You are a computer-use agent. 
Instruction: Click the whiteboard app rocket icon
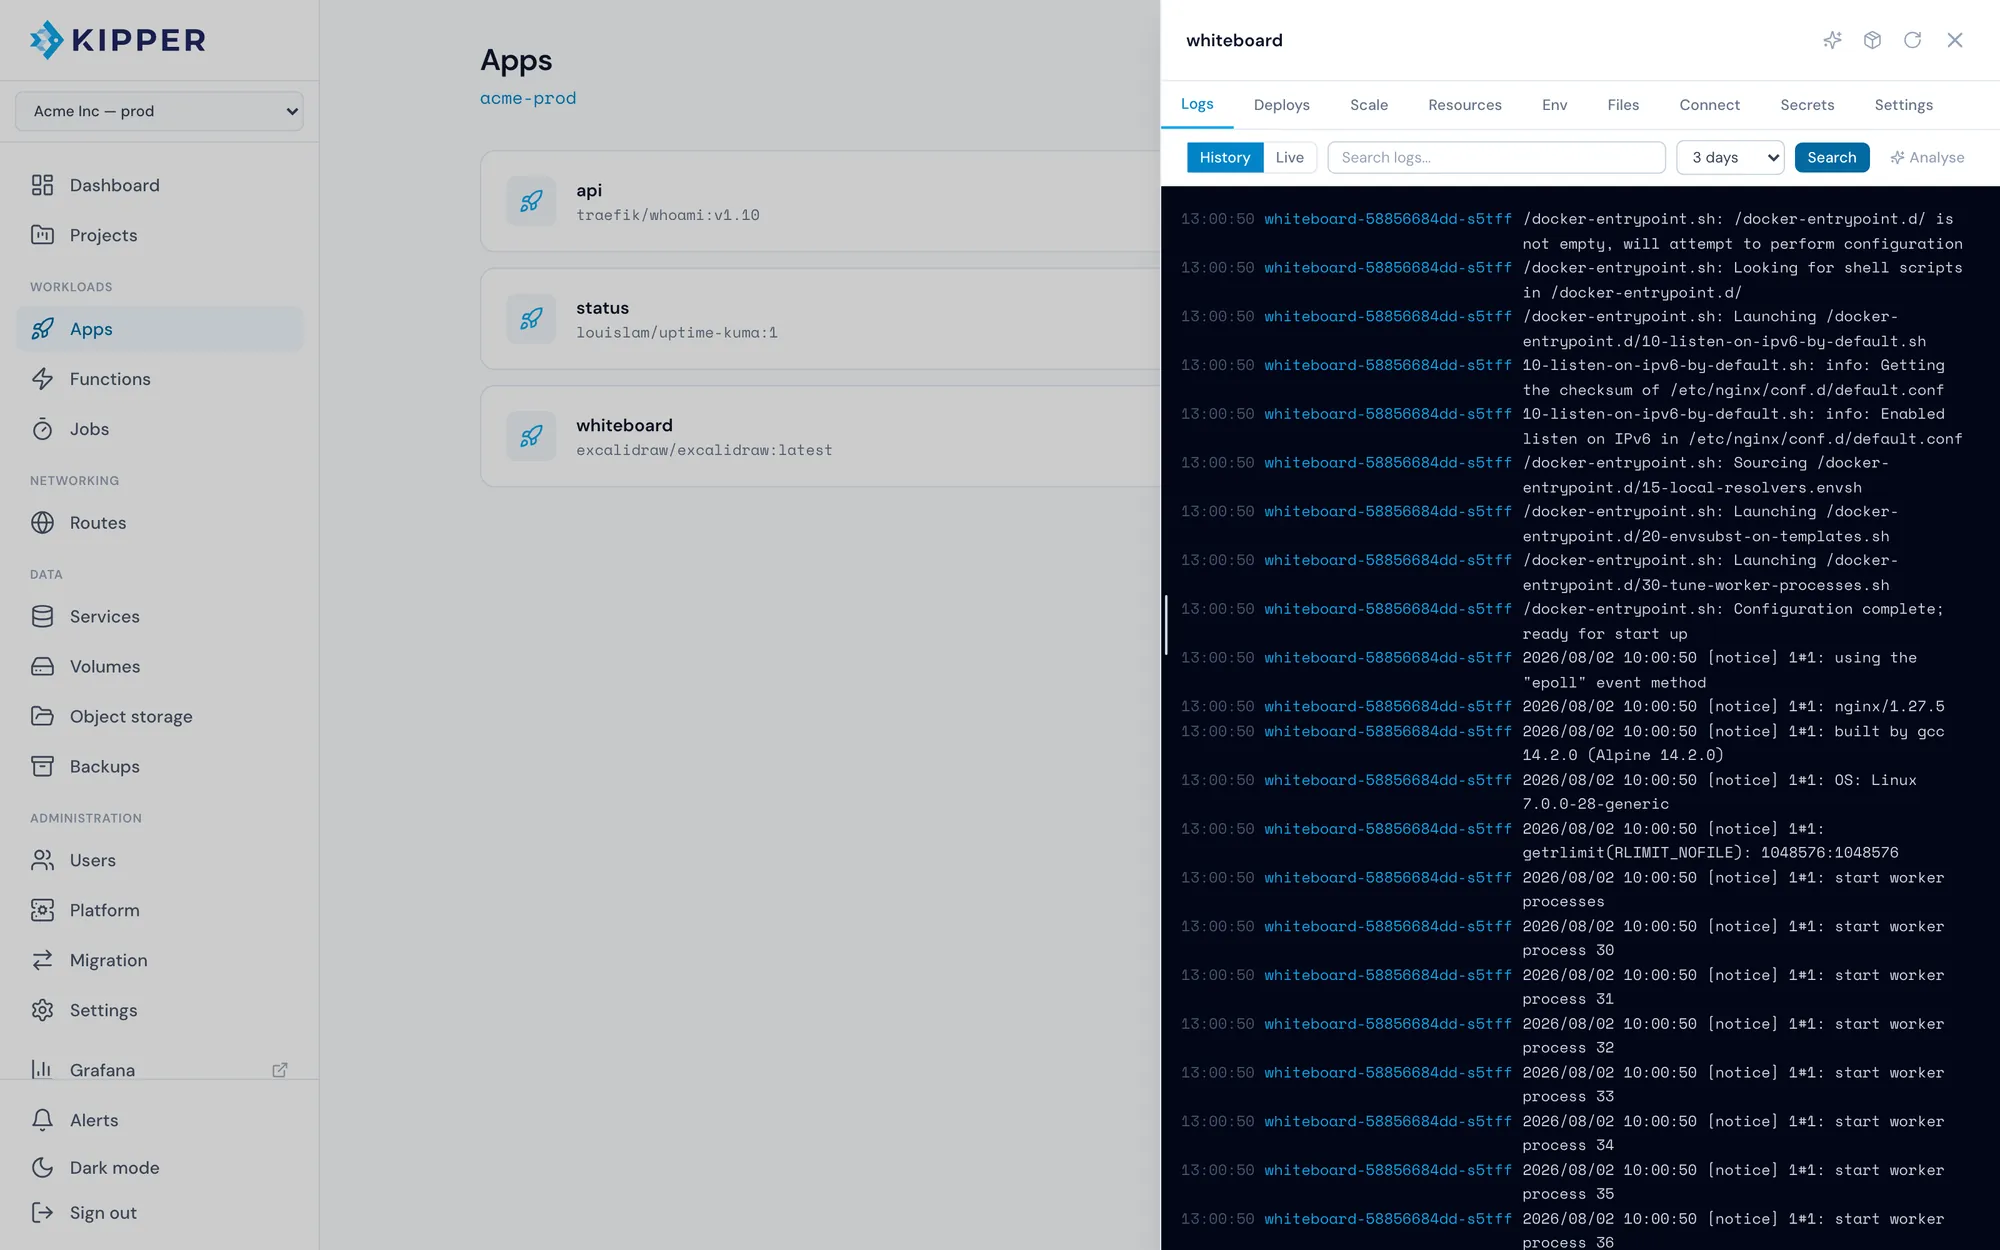tap(531, 436)
